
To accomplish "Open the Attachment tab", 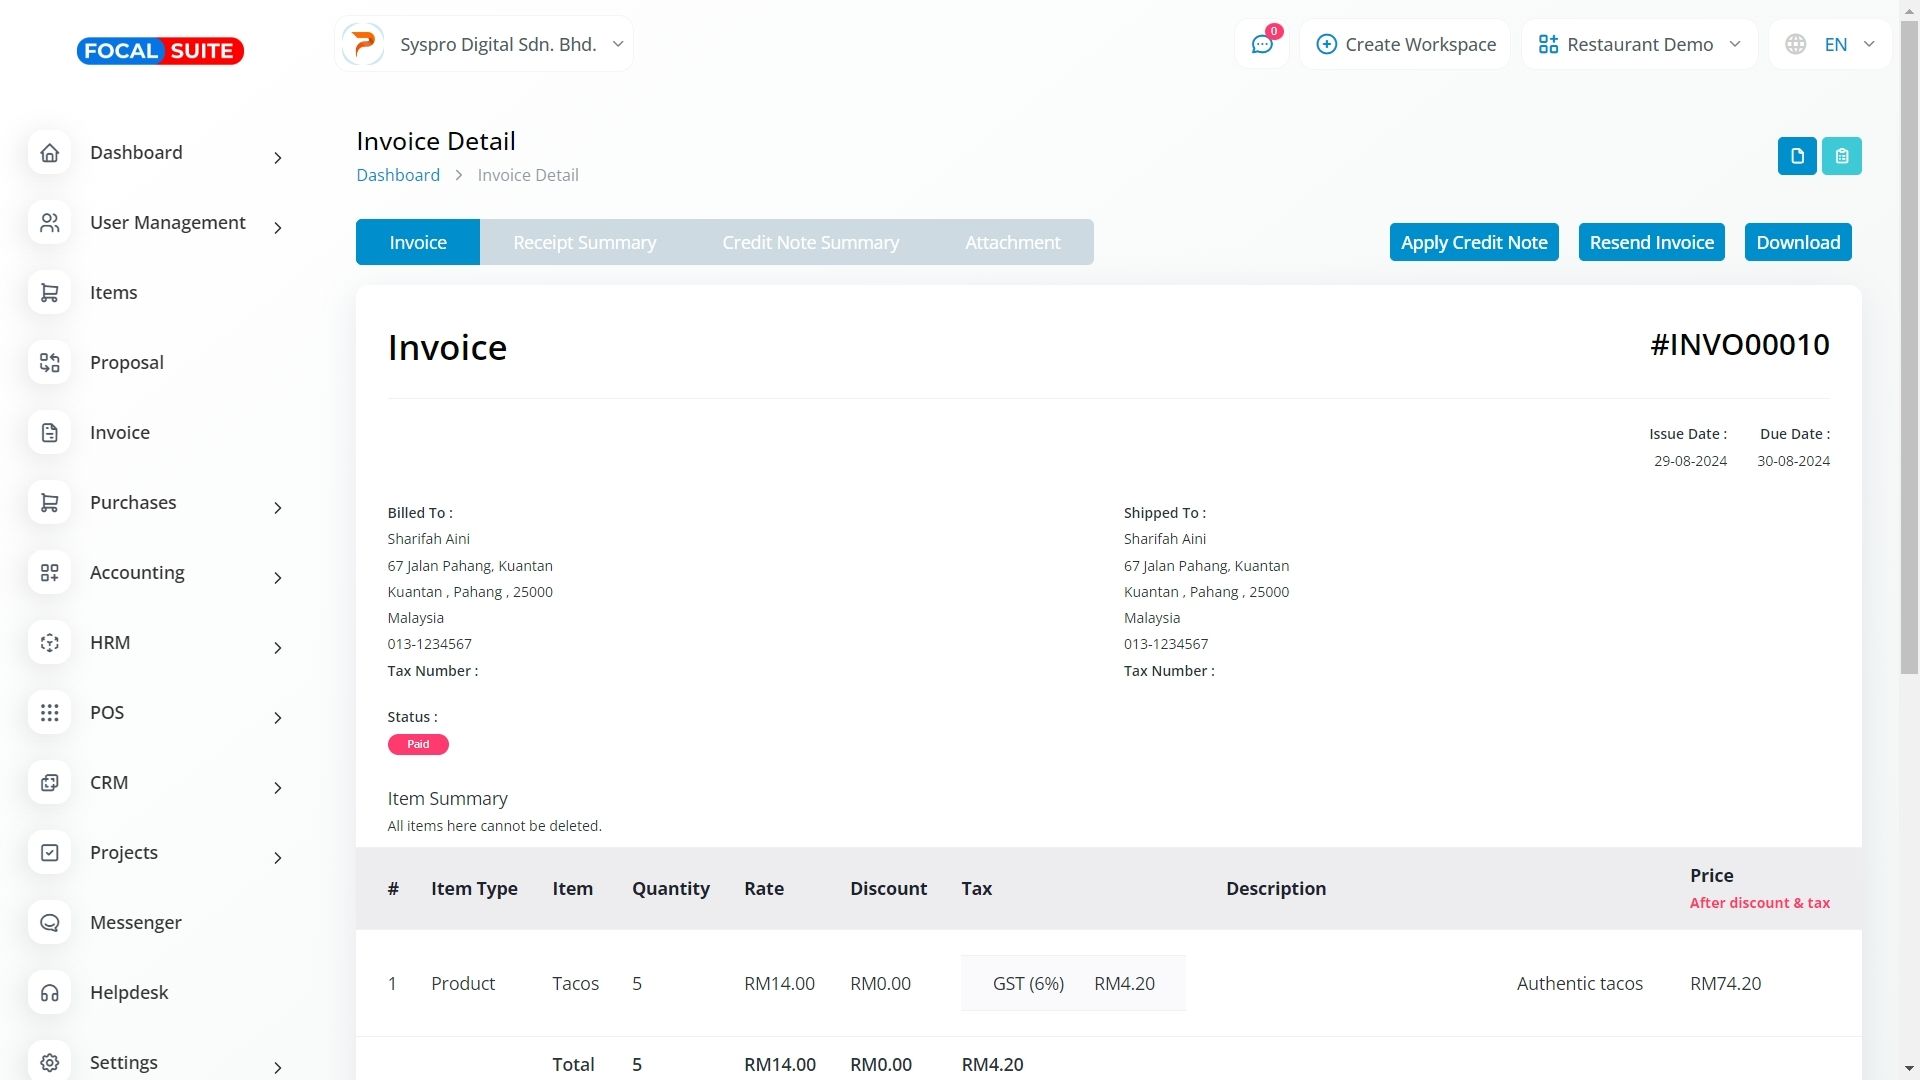I will [1012, 242].
